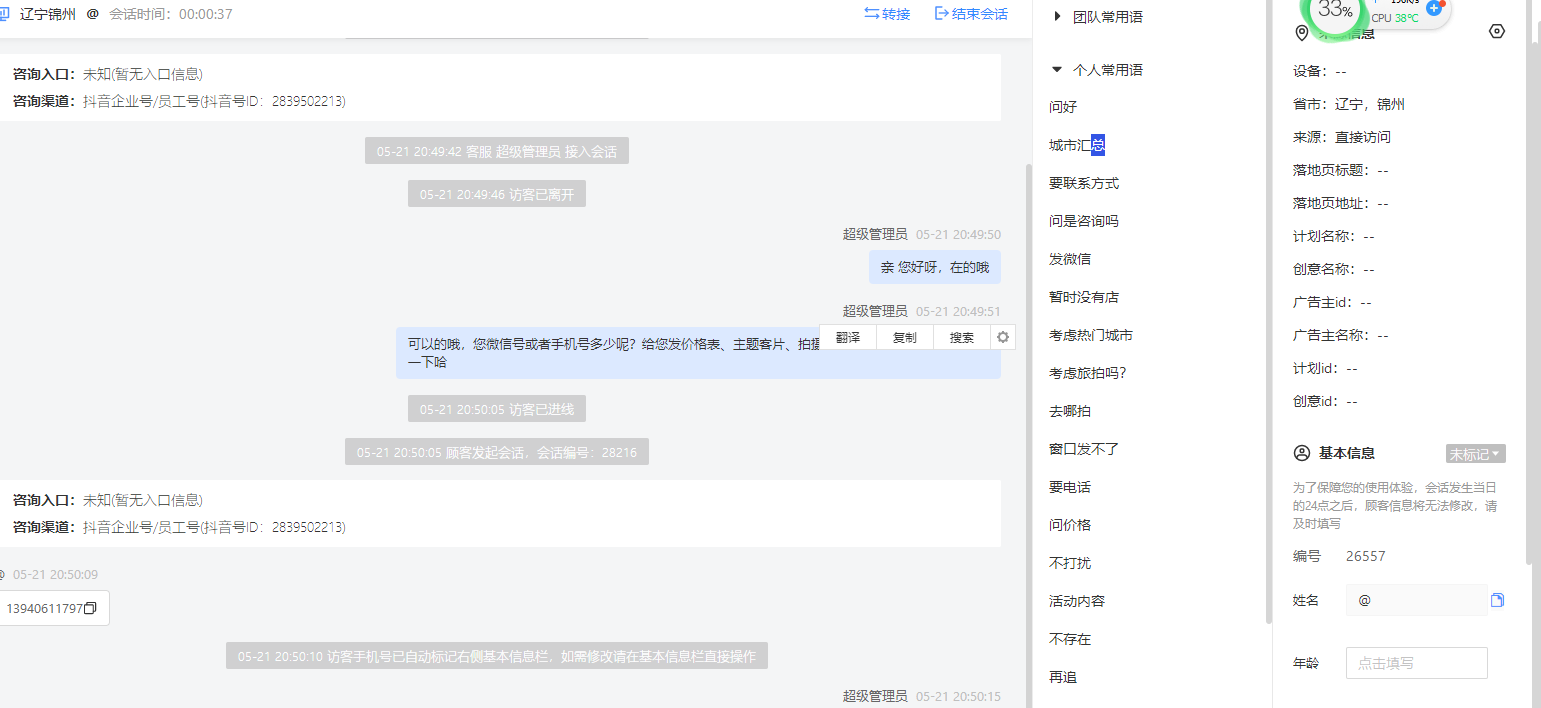Click 复制 in the message popup
The image size is (1541, 708).
[x=905, y=338]
